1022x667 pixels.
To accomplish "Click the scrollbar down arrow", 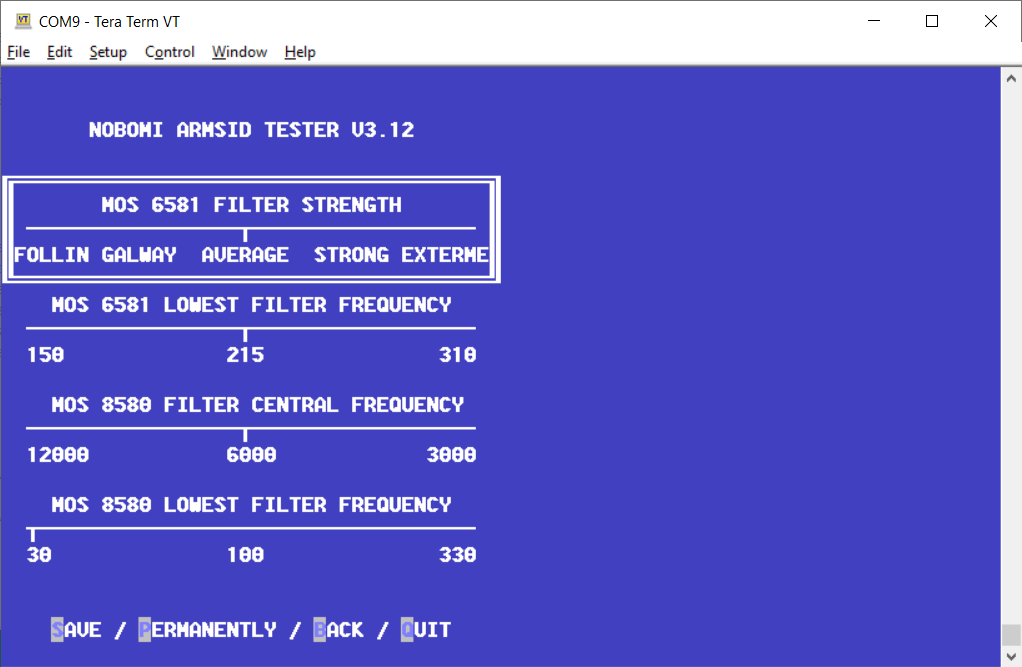I will [x=1011, y=656].
